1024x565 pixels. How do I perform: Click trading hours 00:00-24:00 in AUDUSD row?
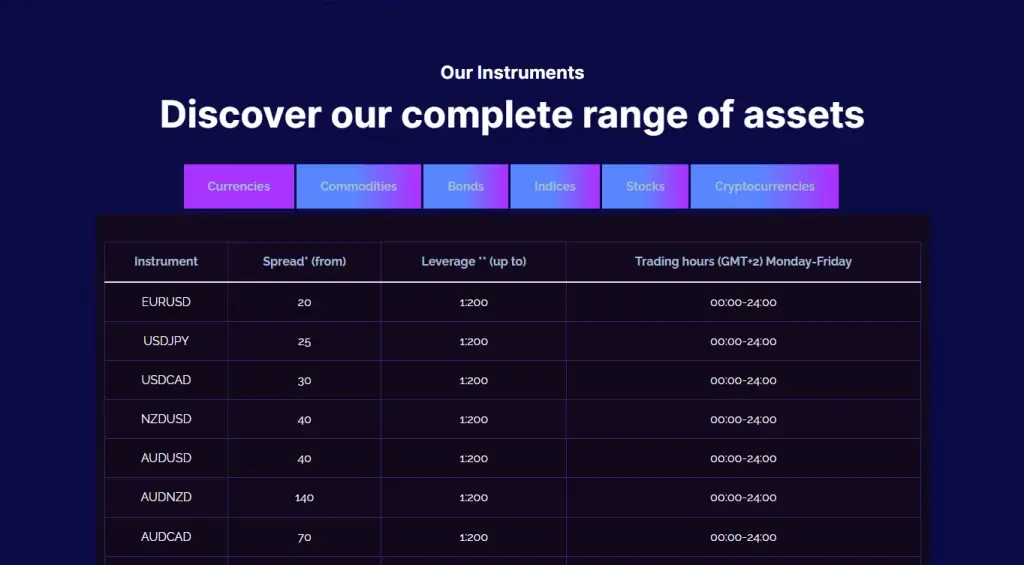[x=743, y=459]
